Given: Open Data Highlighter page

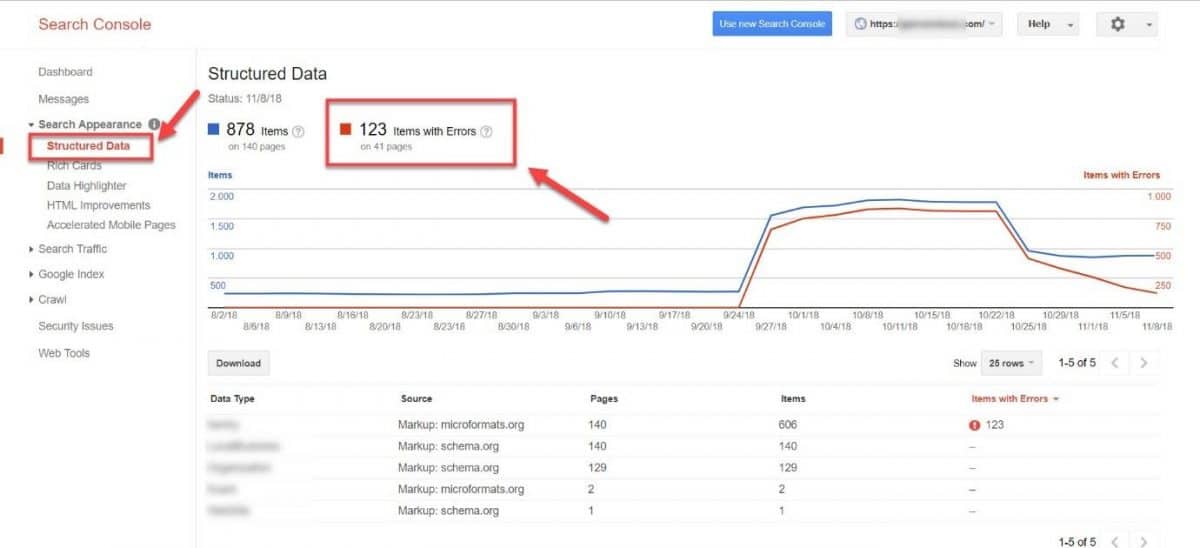Looking at the screenshot, I should [87, 186].
